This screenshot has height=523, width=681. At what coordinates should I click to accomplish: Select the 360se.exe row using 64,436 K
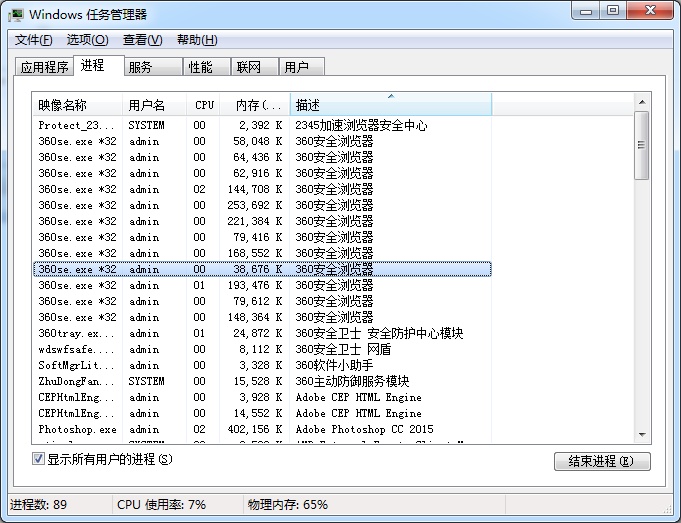[262, 157]
